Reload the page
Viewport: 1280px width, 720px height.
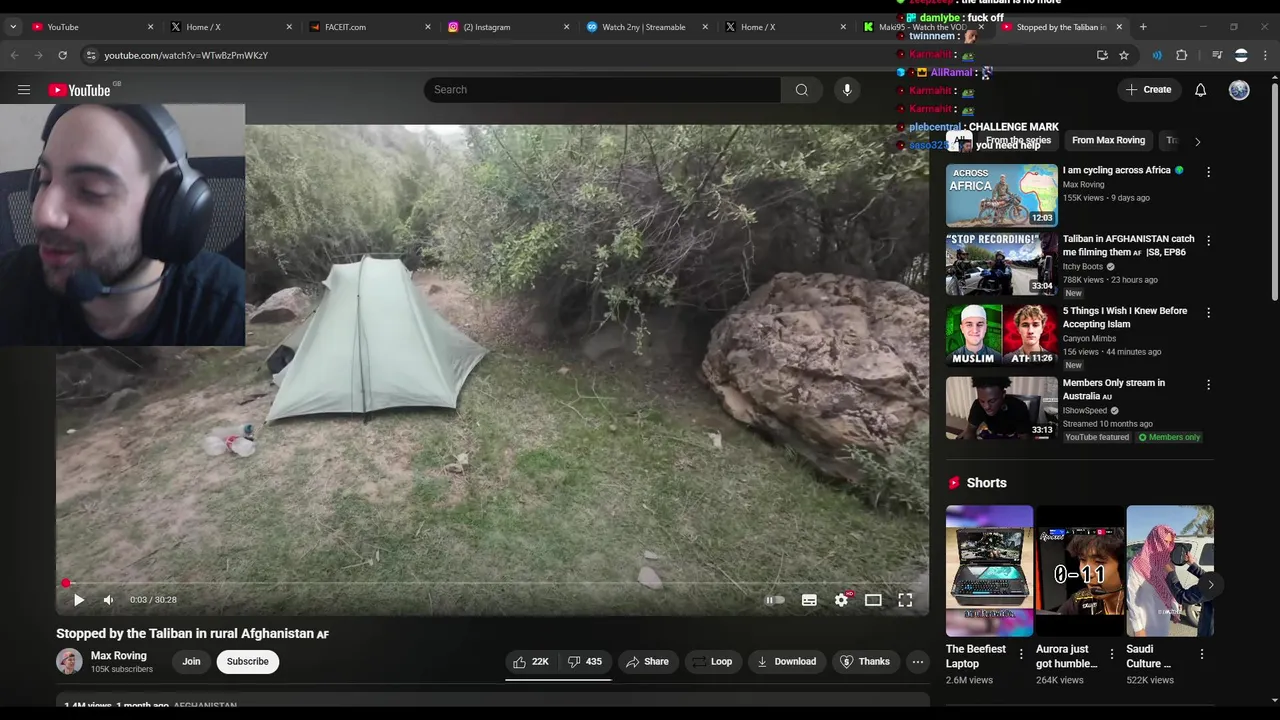coord(62,56)
